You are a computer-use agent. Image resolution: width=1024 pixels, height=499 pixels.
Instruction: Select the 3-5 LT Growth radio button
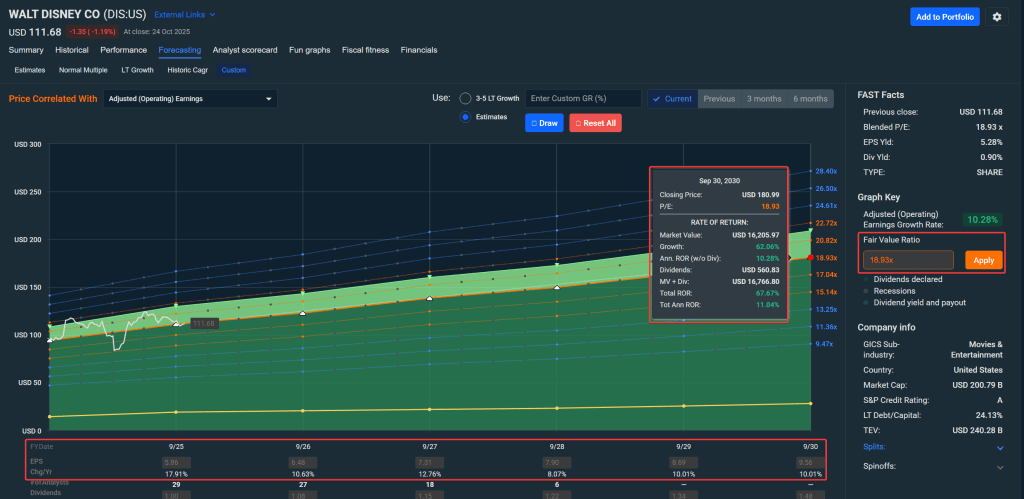(x=465, y=98)
